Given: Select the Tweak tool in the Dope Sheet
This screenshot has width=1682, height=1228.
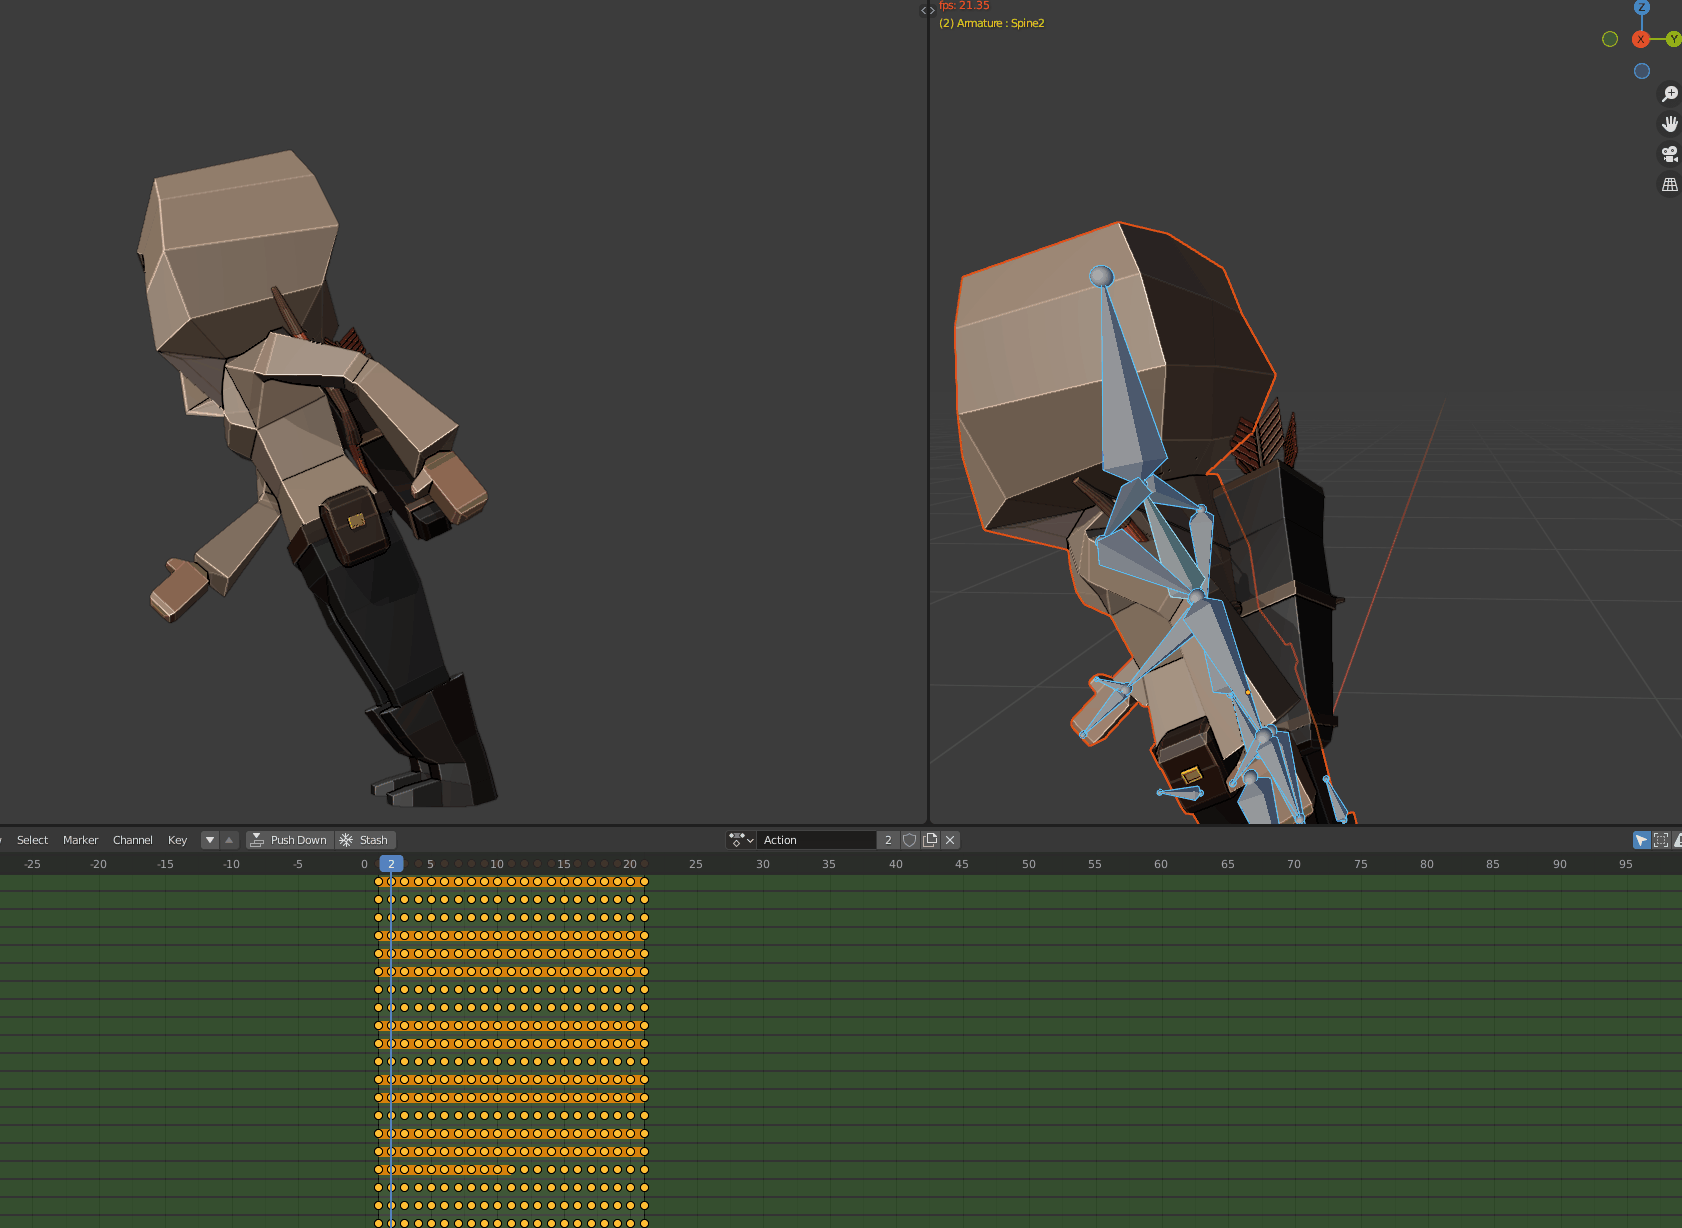Looking at the screenshot, I should [x=1641, y=840].
